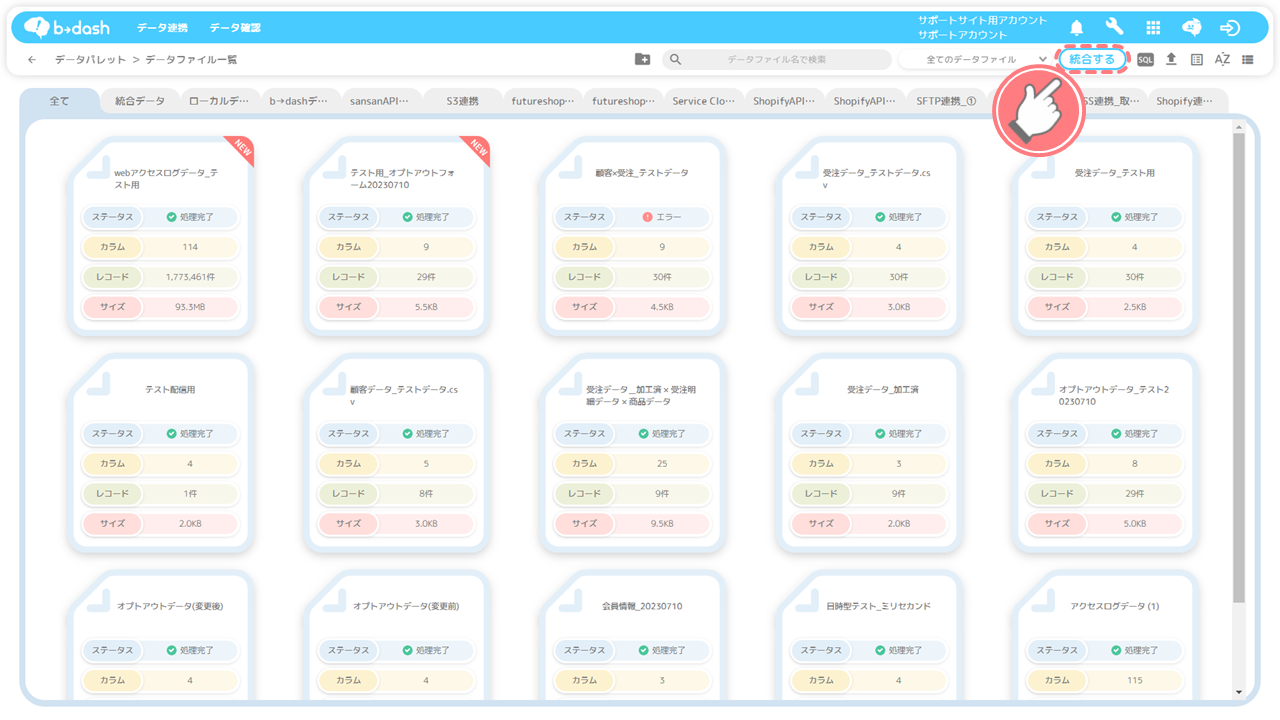
Task: Click column count 114
Action: (190, 247)
